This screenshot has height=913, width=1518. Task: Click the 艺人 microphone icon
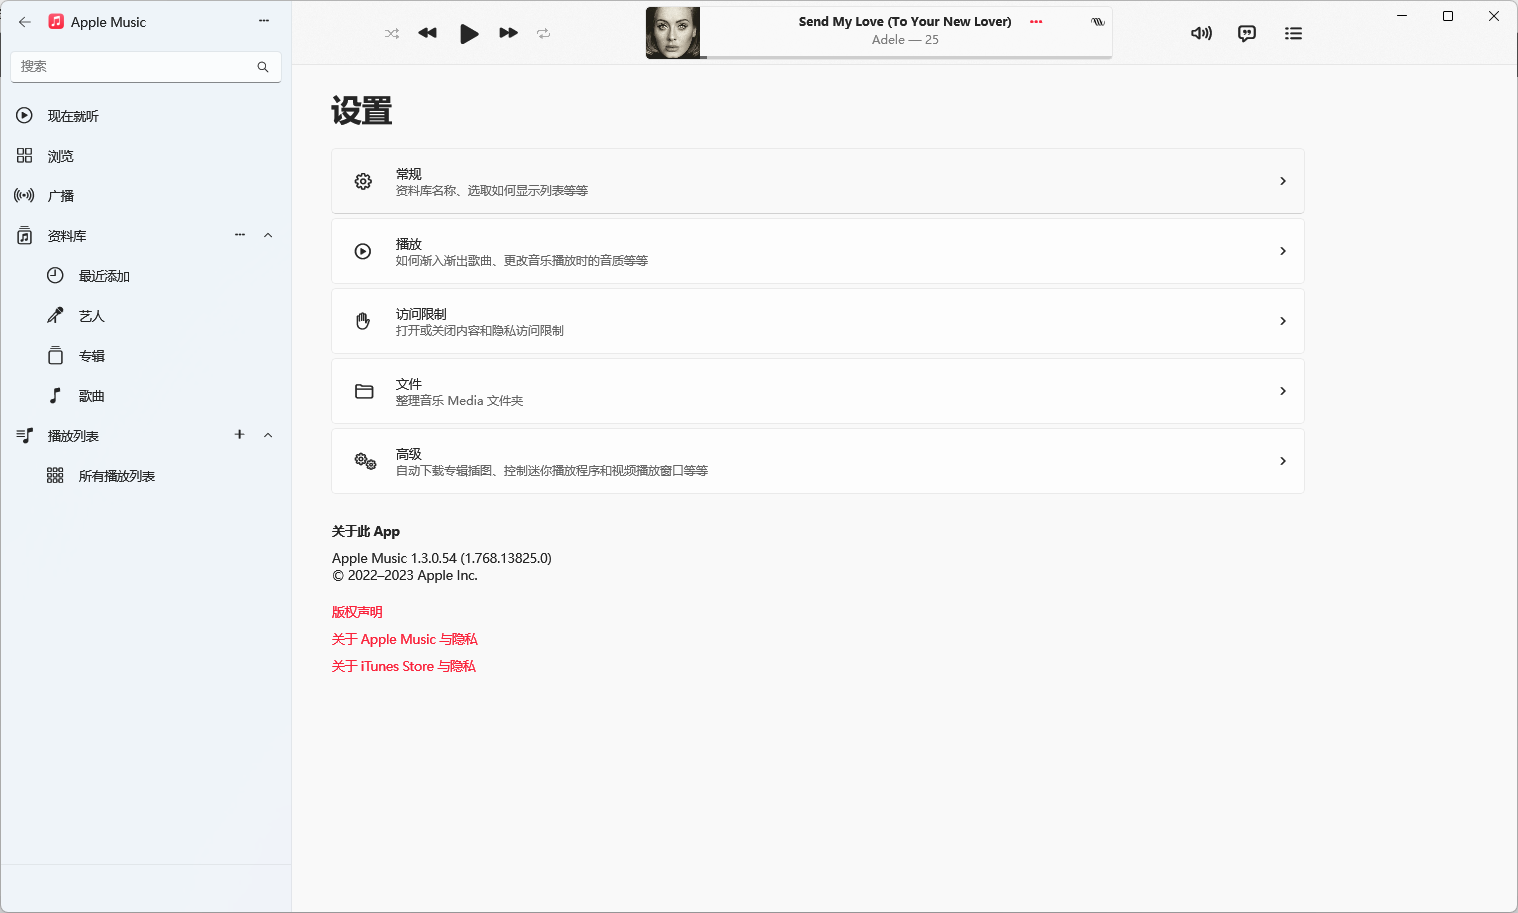pyautogui.click(x=56, y=316)
